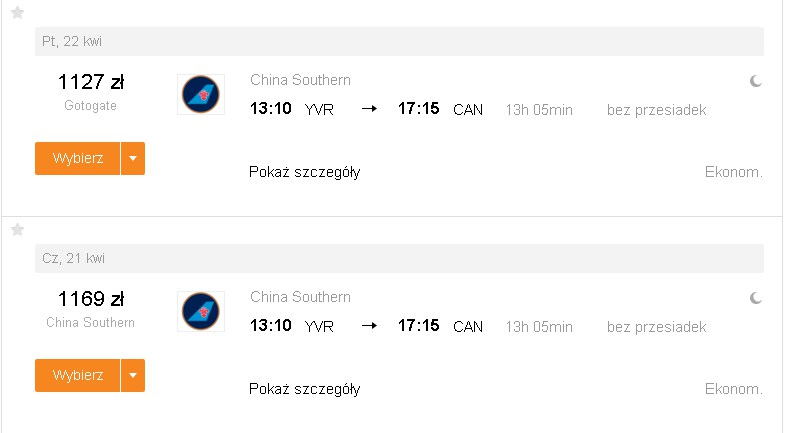This screenshot has width=786, height=433.
Task: Click the arrow between YVR and CAN, second flight
Action: pyautogui.click(x=369, y=325)
